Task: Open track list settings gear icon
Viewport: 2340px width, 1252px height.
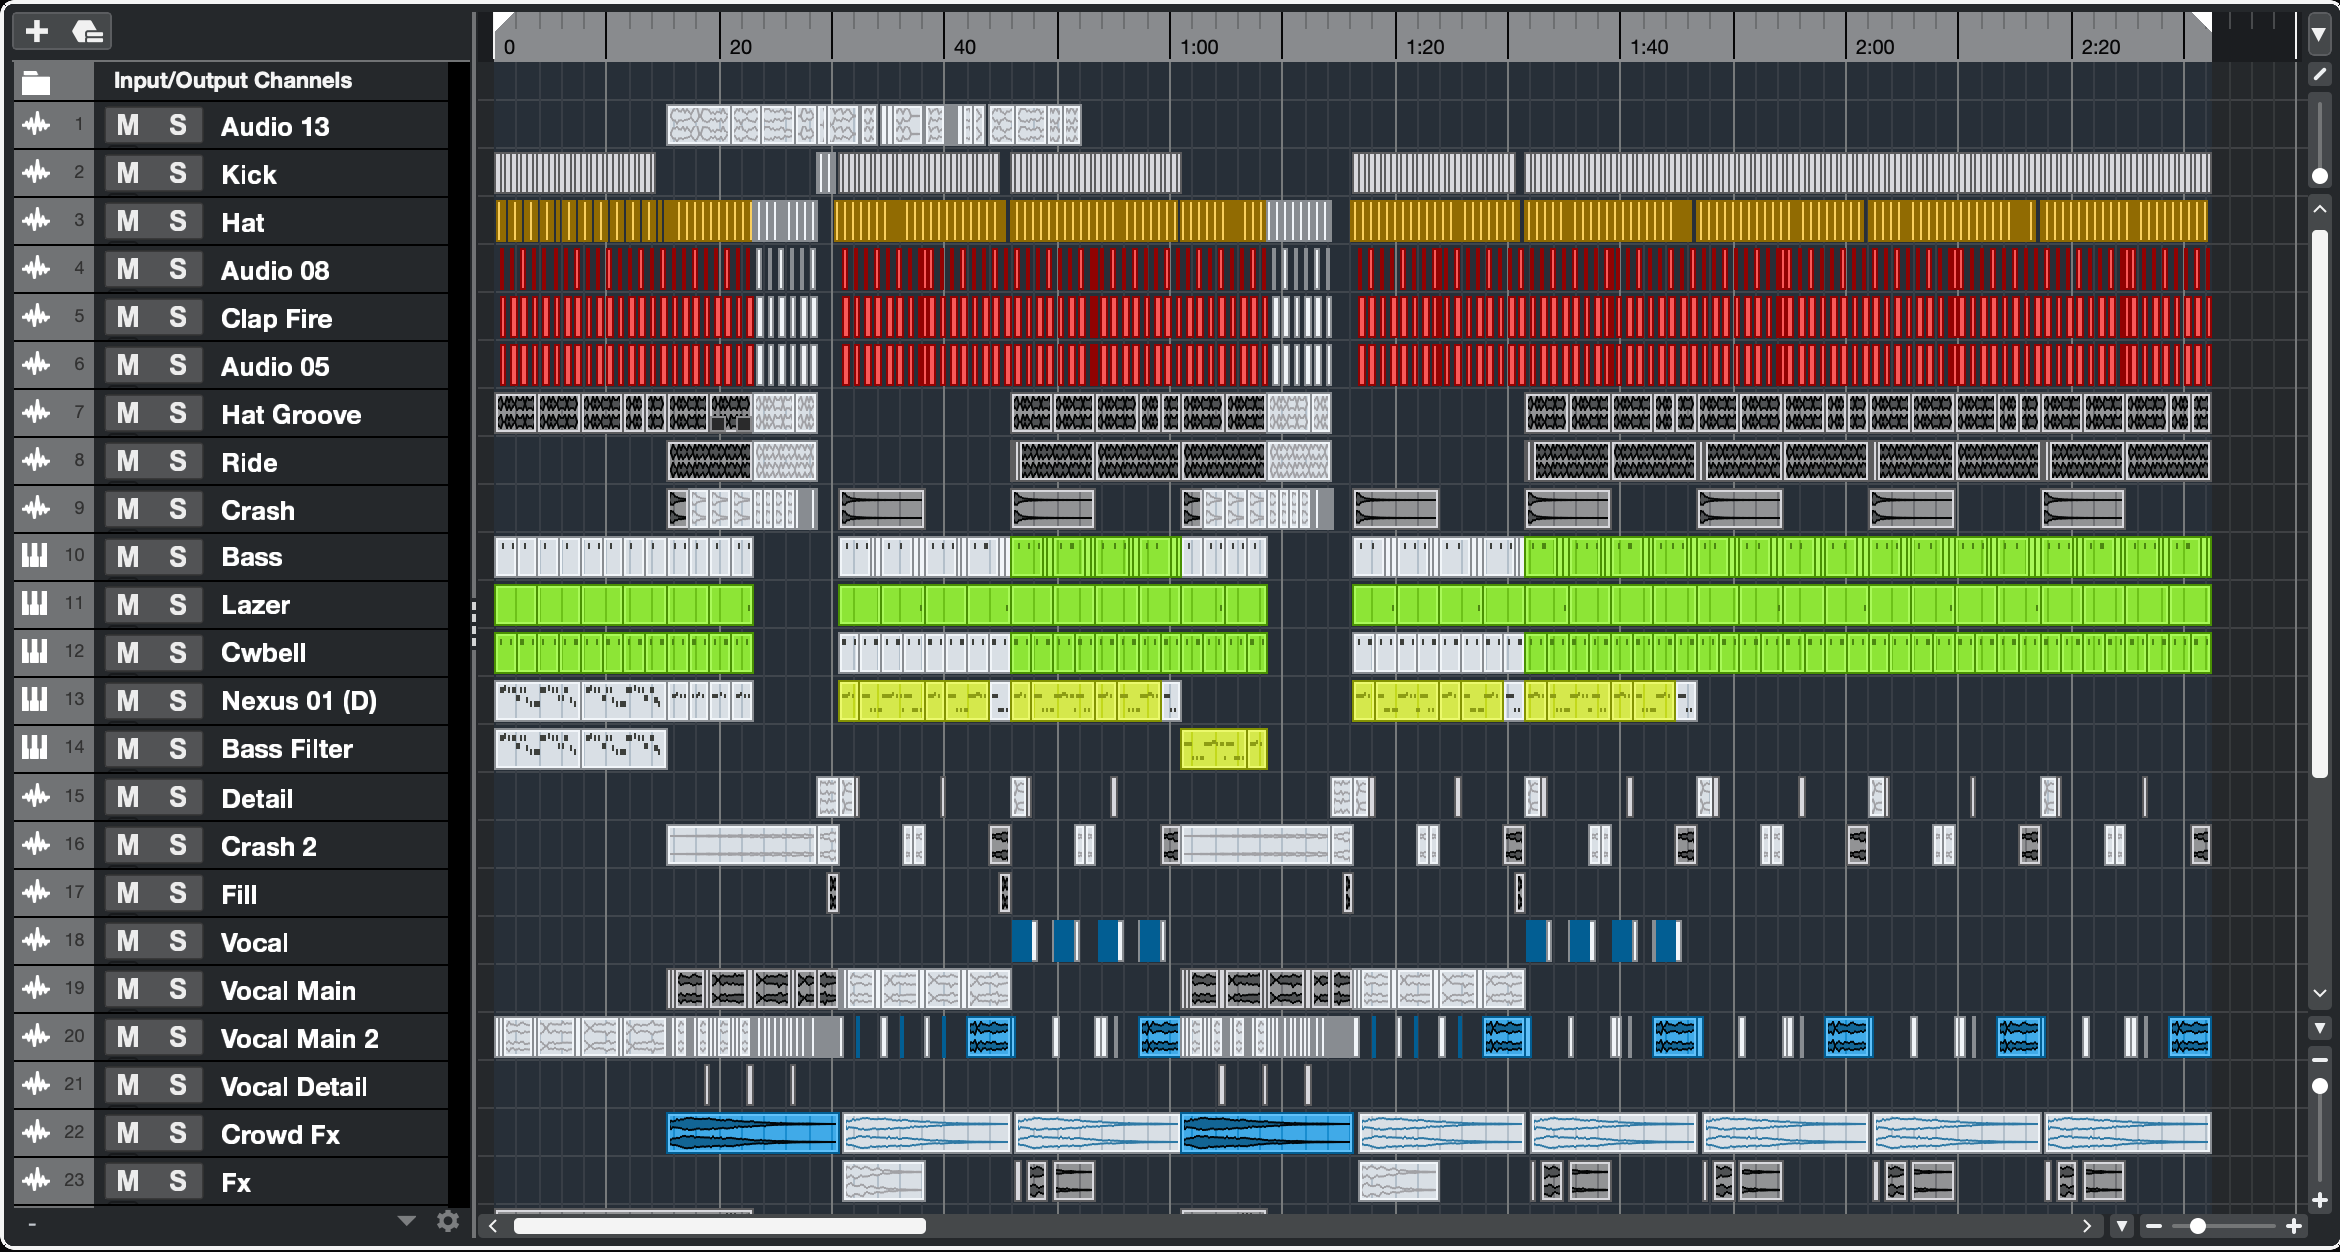Action: pyautogui.click(x=448, y=1222)
